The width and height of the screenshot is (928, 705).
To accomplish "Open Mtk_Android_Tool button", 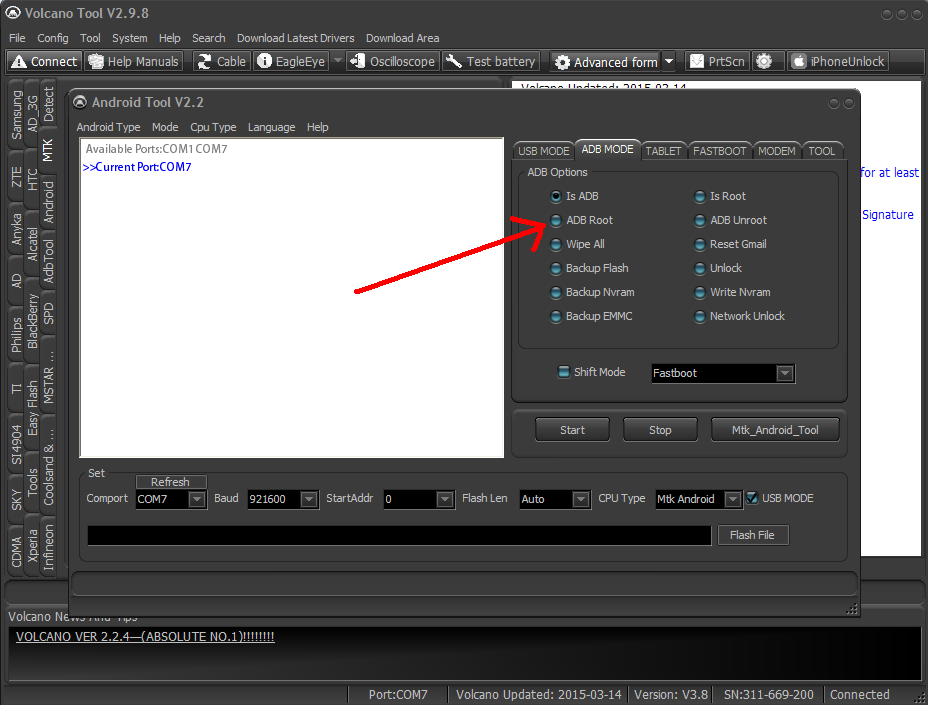I will pyautogui.click(x=775, y=430).
